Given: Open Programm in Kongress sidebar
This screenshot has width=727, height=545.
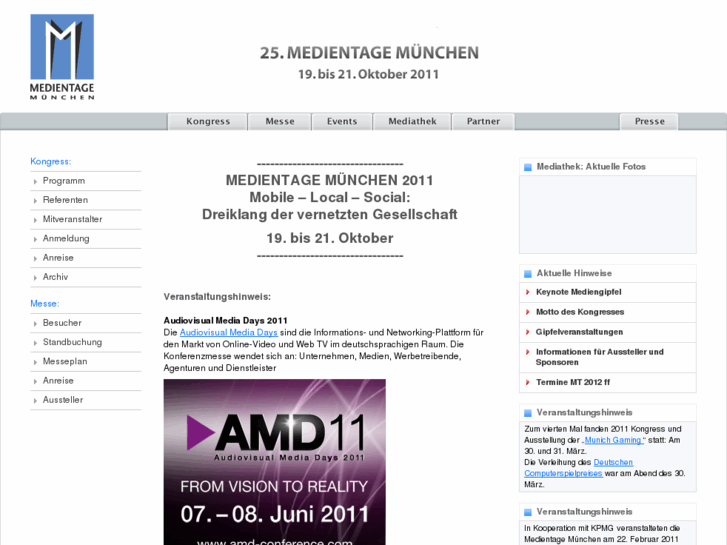Looking at the screenshot, I should coord(64,181).
